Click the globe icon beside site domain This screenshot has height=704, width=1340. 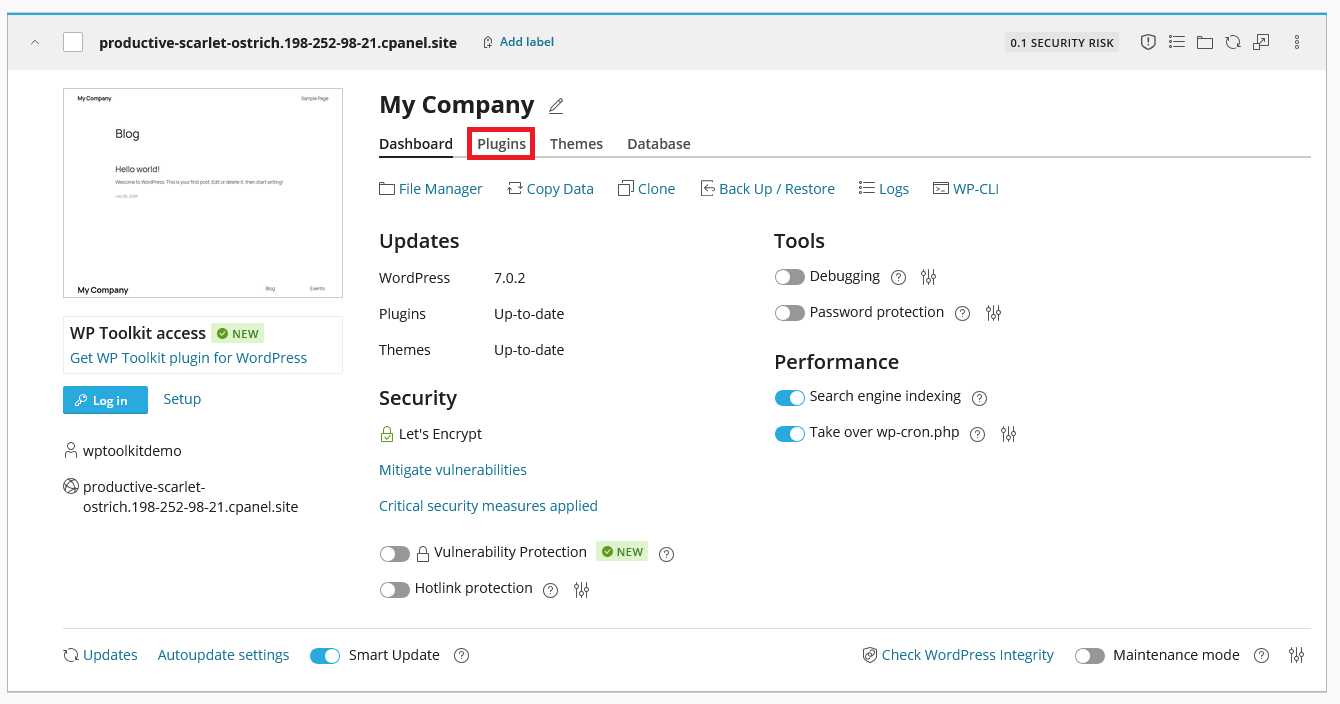click(71, 487)
